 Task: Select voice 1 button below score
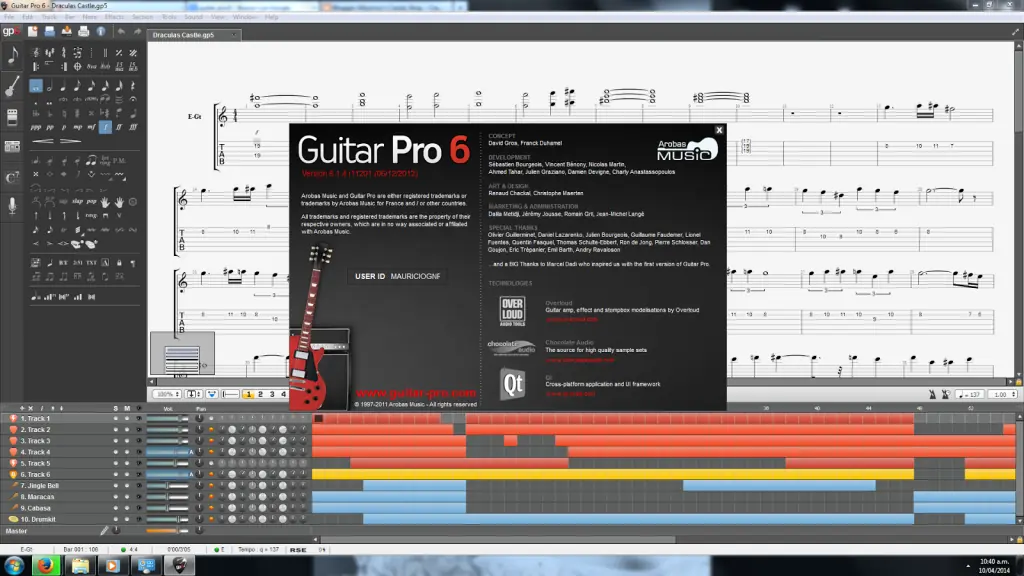[x=248, y=394]
